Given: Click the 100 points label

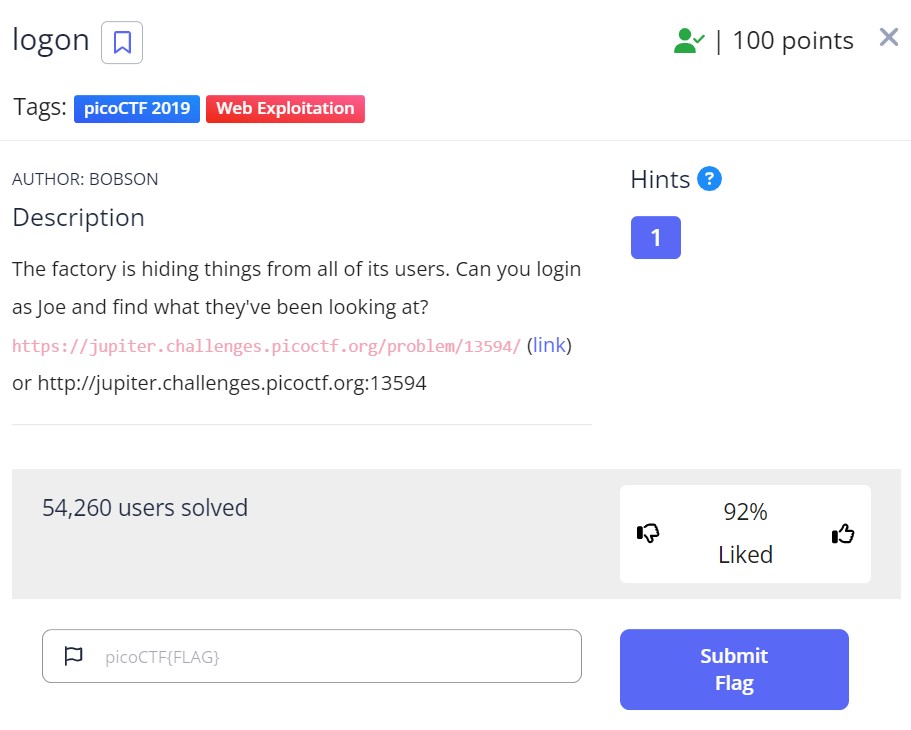Looking at the screenshot, I should coord(792,41).
